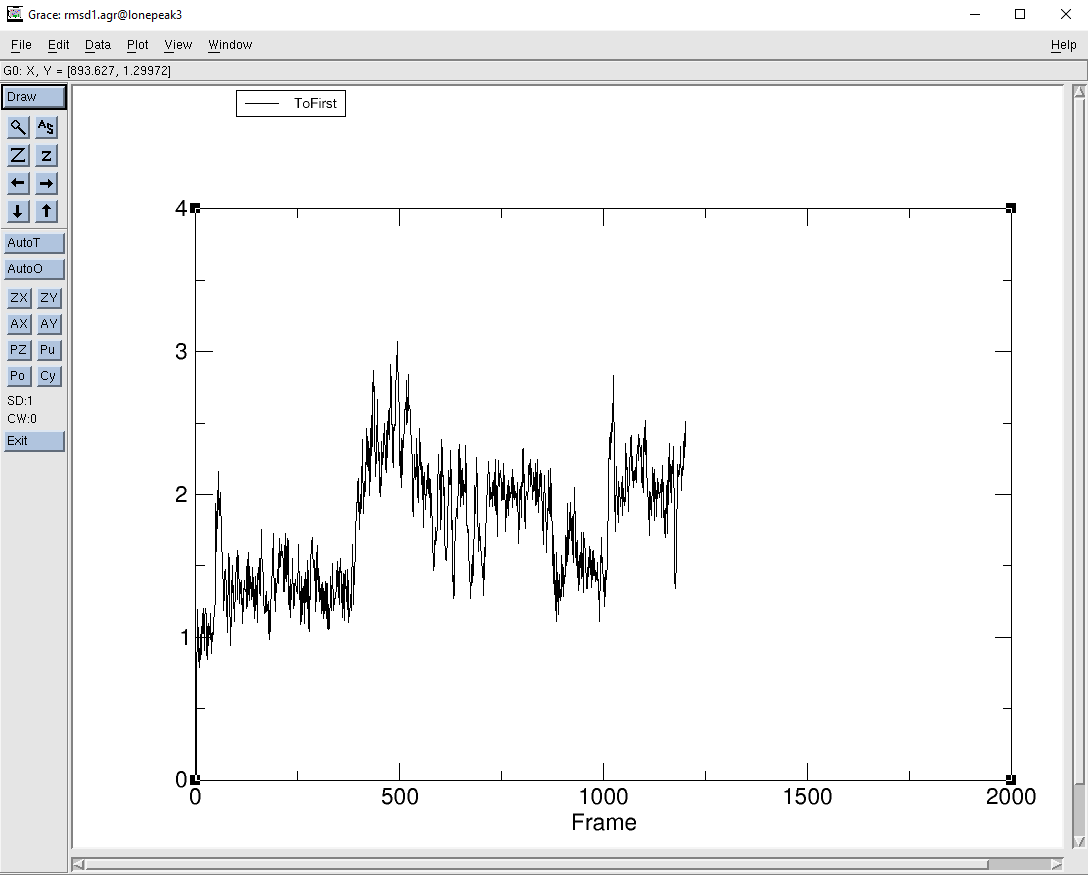This screenshot has height=875, width=1088.
Task: Select the magnifier zoom tool
Action: tap(17, 127)
